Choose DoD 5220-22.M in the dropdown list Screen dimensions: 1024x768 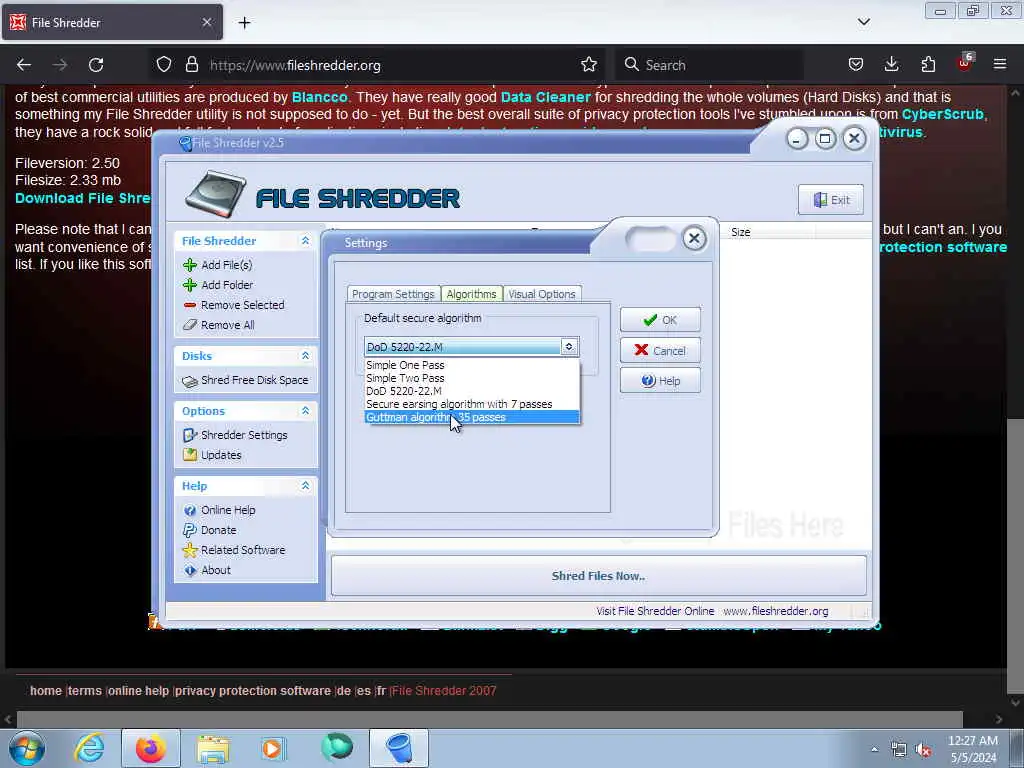point(472,391)
